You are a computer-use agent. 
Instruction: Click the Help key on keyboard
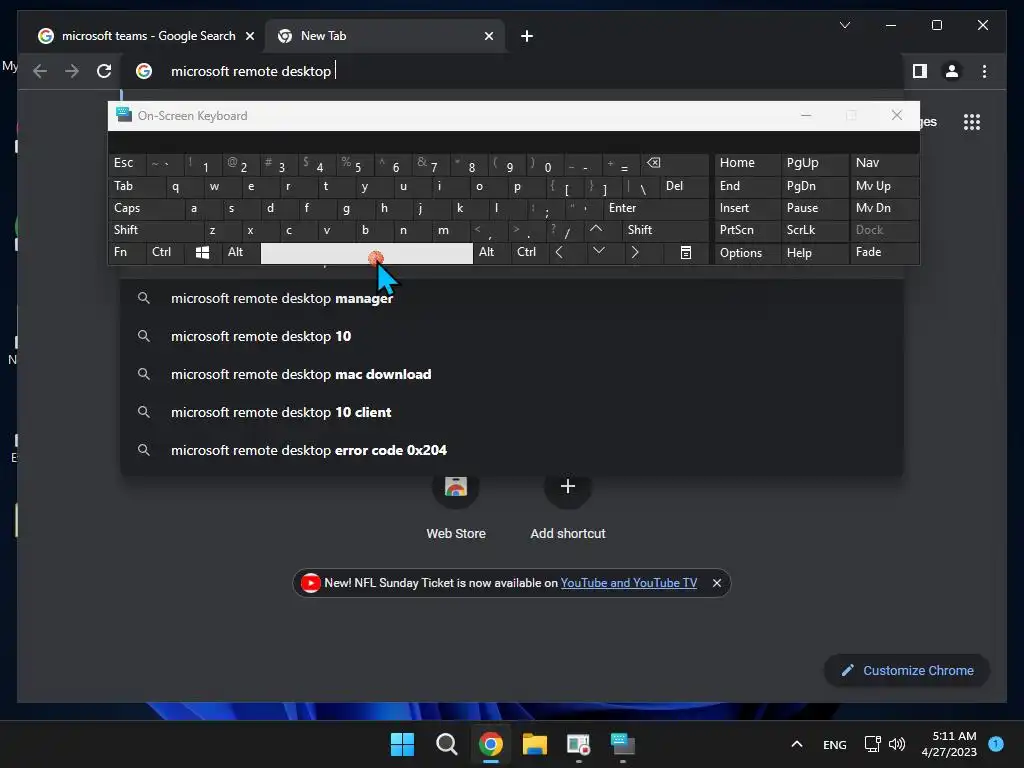[815, 253]
